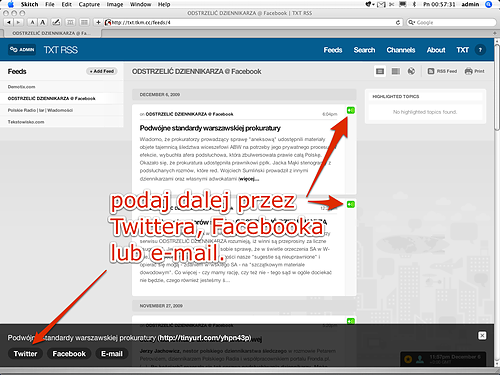Screen dimensions: 500x375
Task: Go forward with the browser forward arrow
Action: (x=18, y=22)
